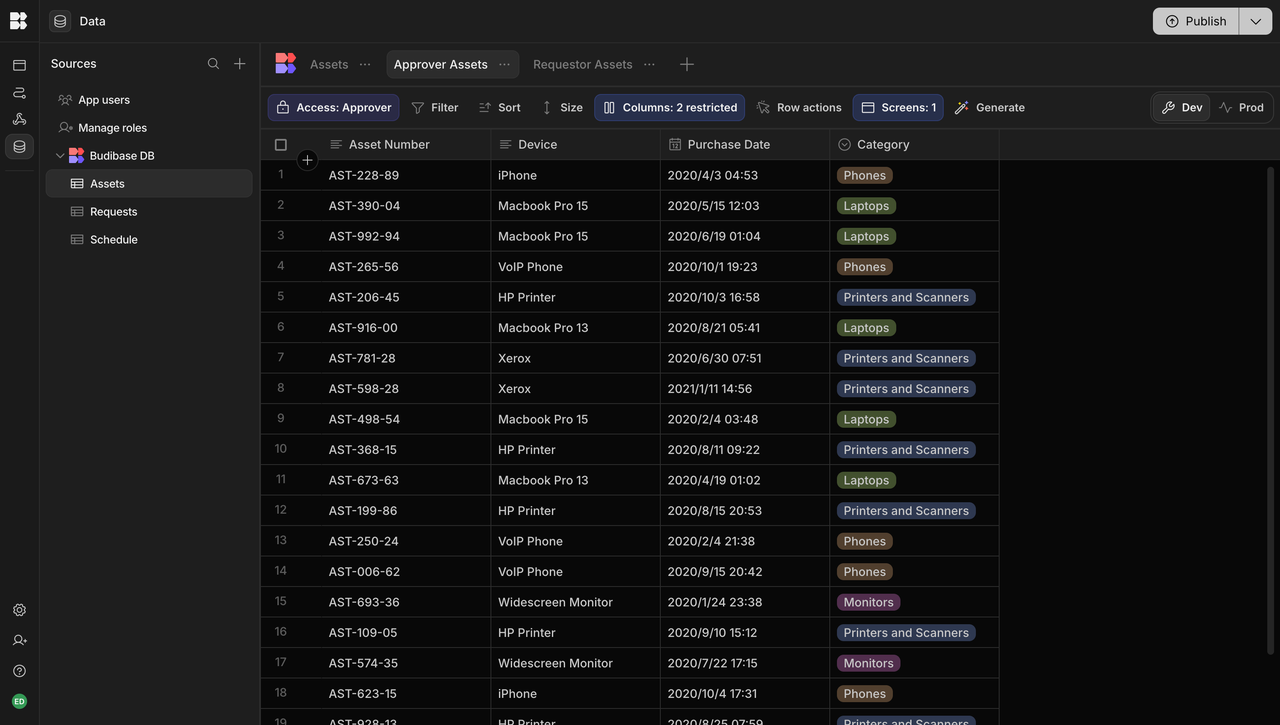
Task: Open settings via the gear icon bottom left
Action: [18, 609]
